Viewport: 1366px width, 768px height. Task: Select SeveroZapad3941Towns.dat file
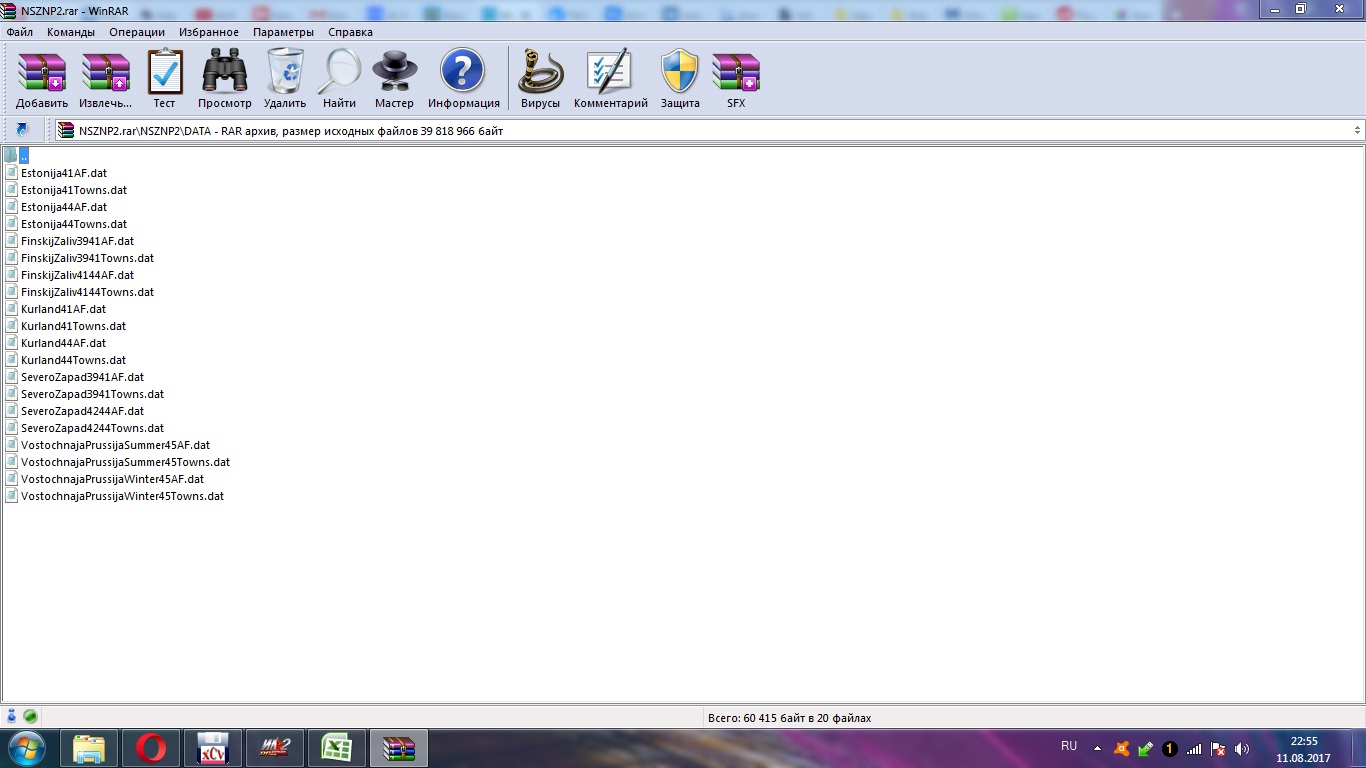(x=92, y=394)
